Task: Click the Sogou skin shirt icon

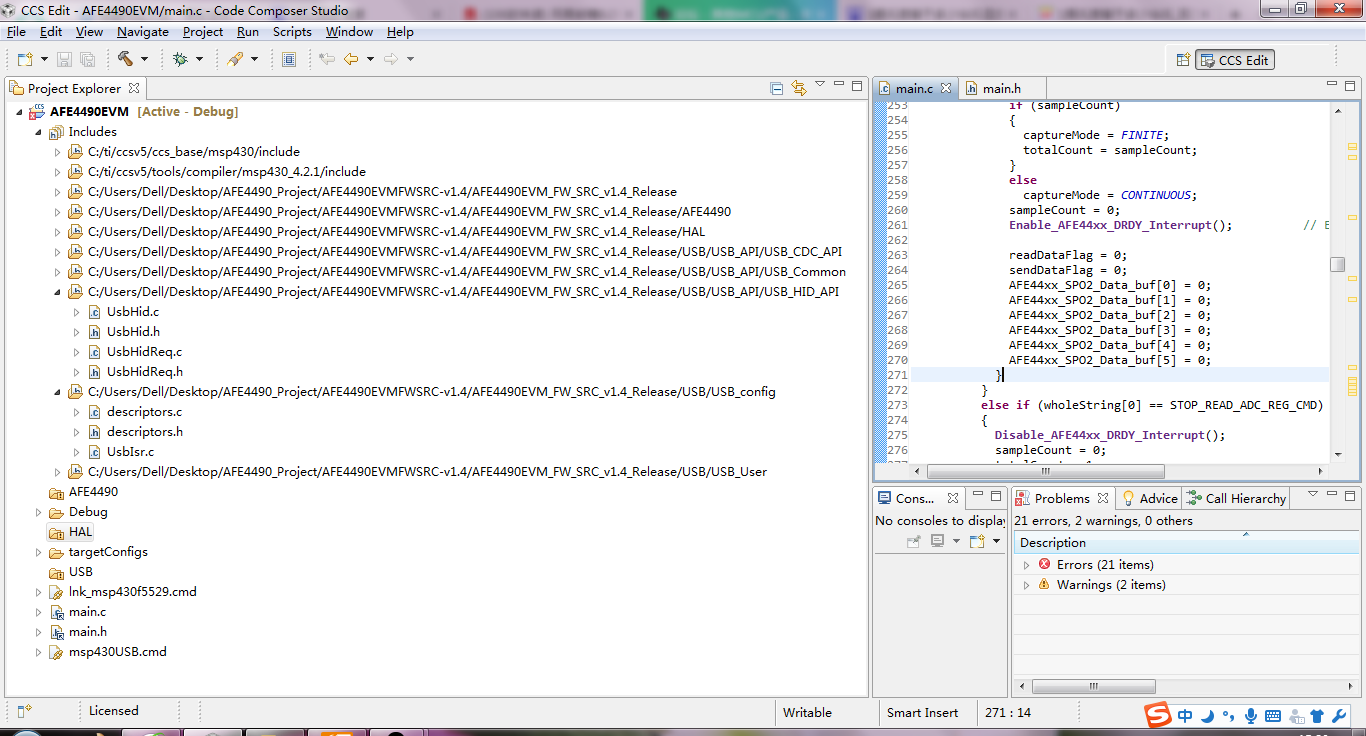Action: pyautogui.click(x=1317, y=716)
